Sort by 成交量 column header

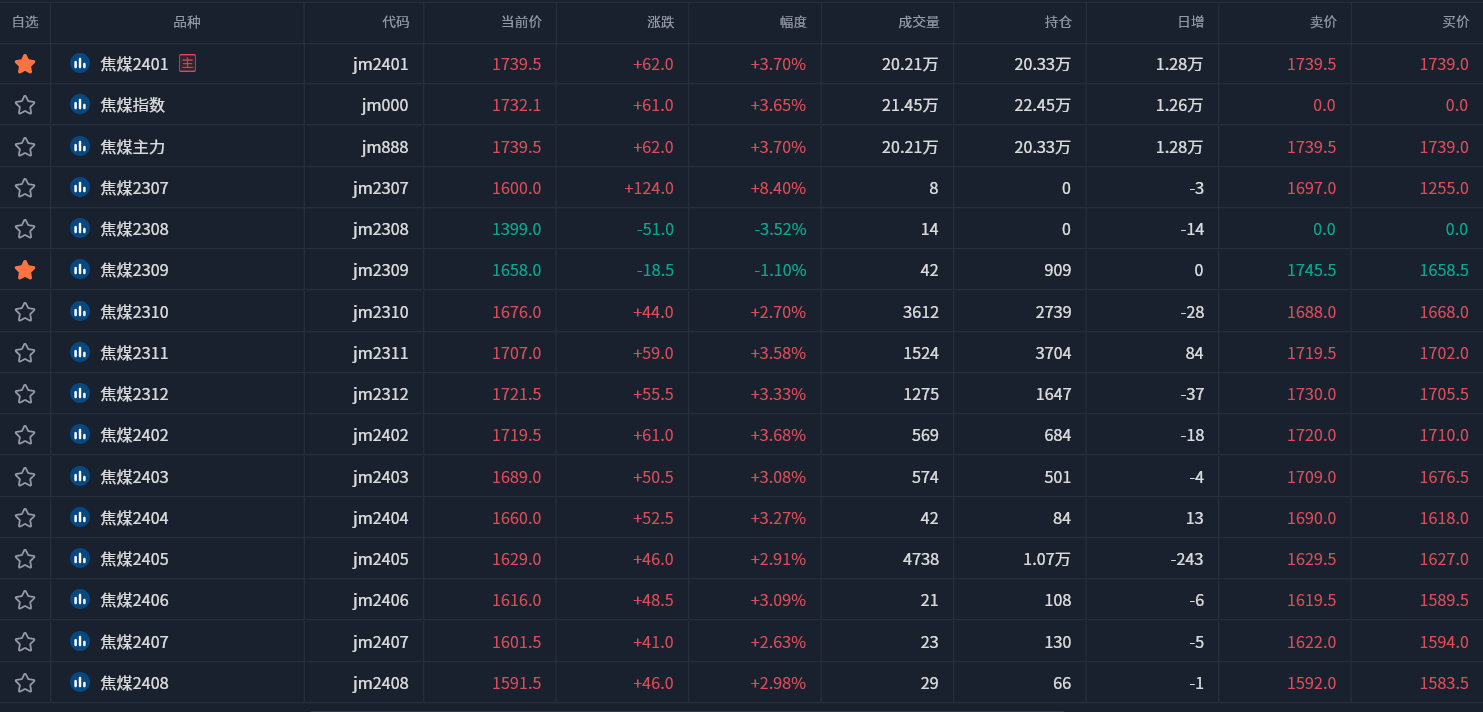coord(918,22)
